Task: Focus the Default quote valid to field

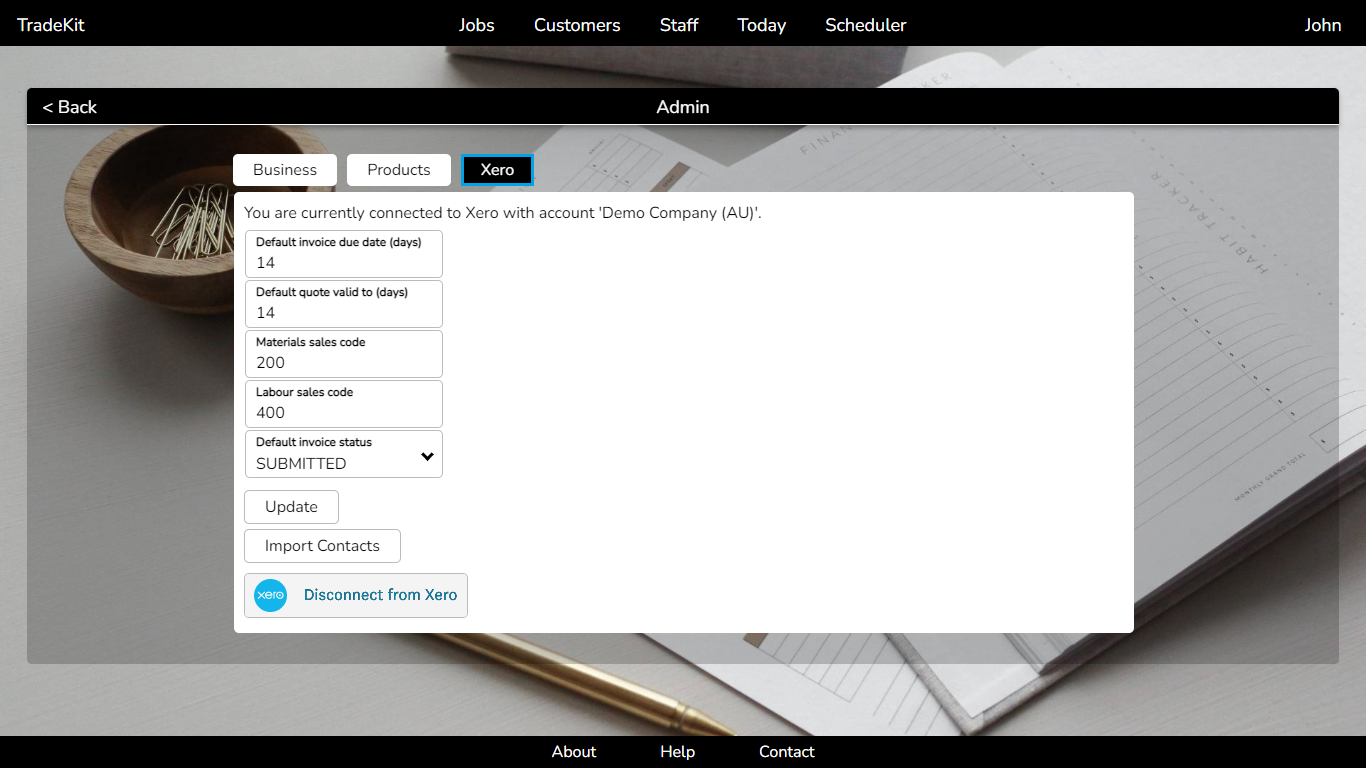Action: pos(344,304)
